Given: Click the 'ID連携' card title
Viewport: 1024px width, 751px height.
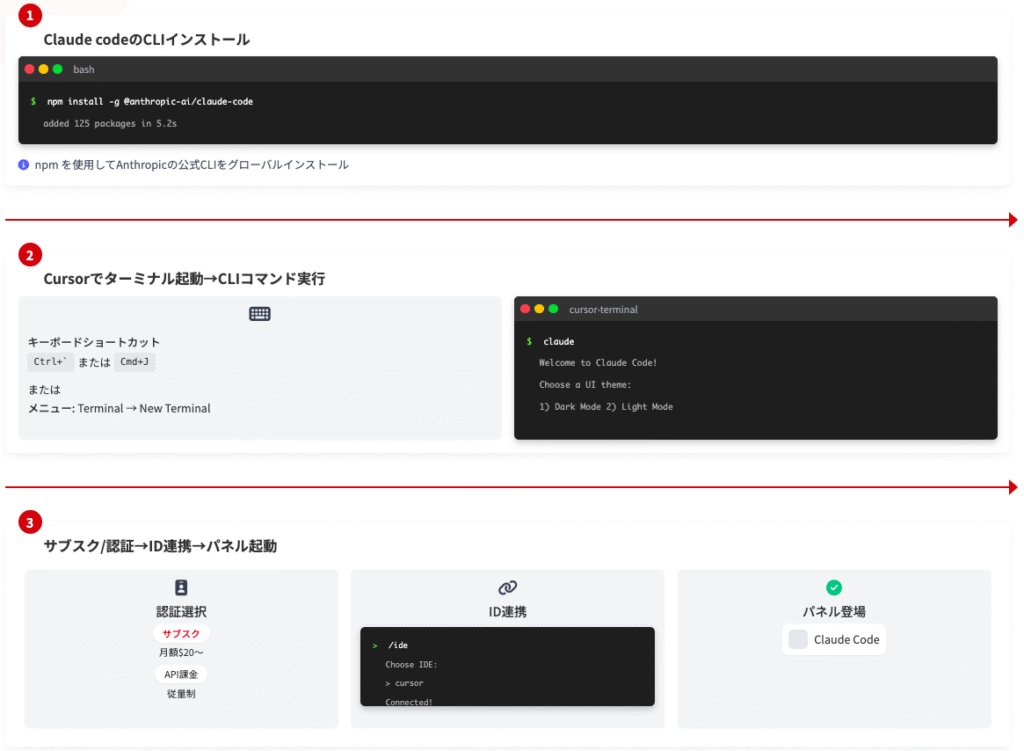Looking at the screenshot, I should [507, 612].
